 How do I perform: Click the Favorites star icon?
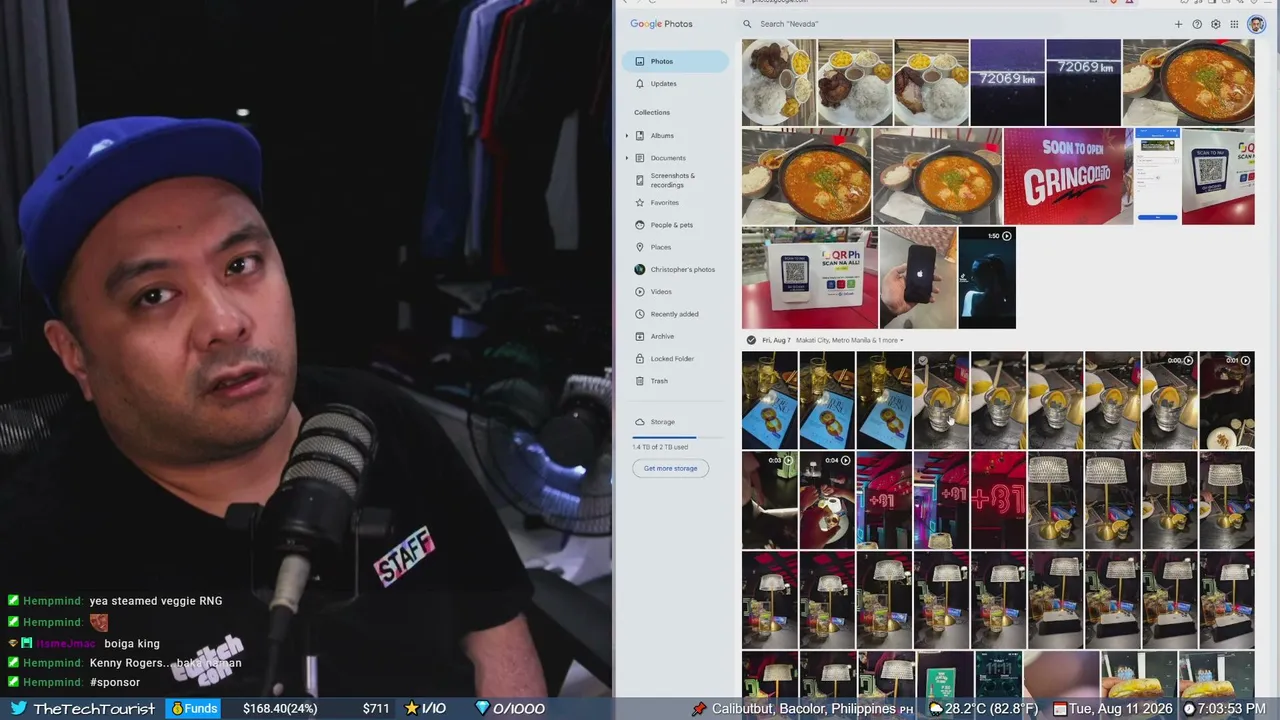(640, 203)
